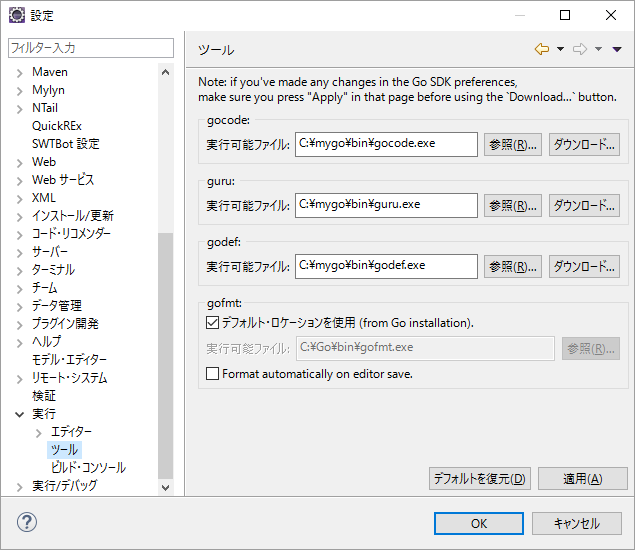
Task: Click the settings window Eclipse icon
Action: 17,15
